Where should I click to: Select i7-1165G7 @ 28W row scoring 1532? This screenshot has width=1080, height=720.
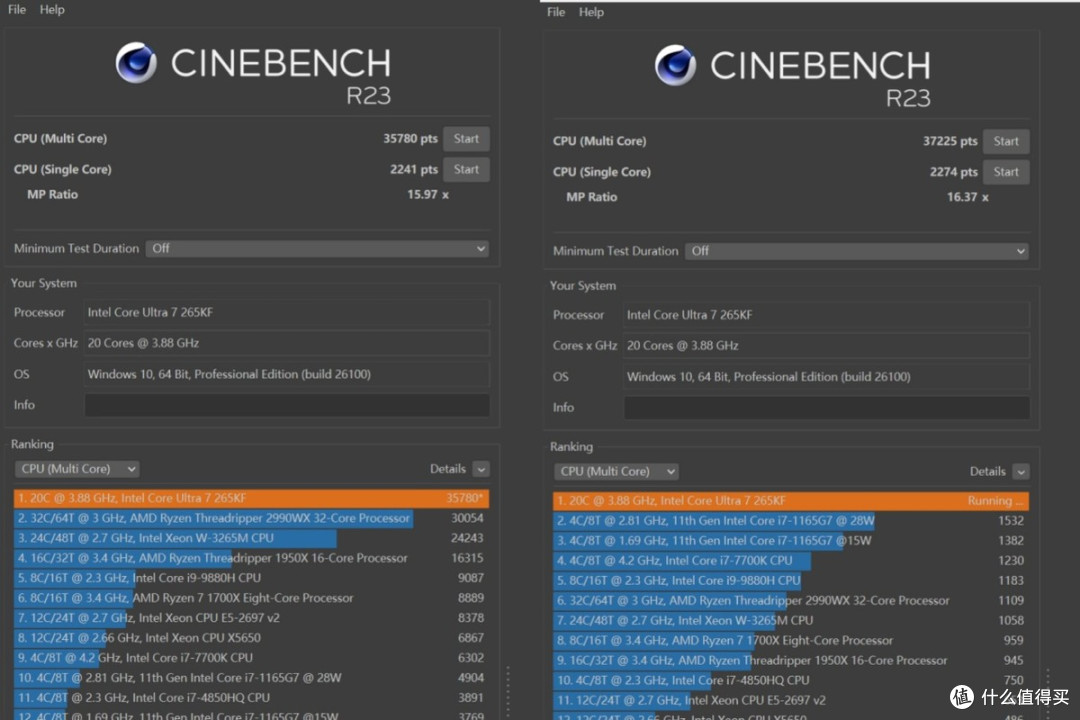pos(791,521)
